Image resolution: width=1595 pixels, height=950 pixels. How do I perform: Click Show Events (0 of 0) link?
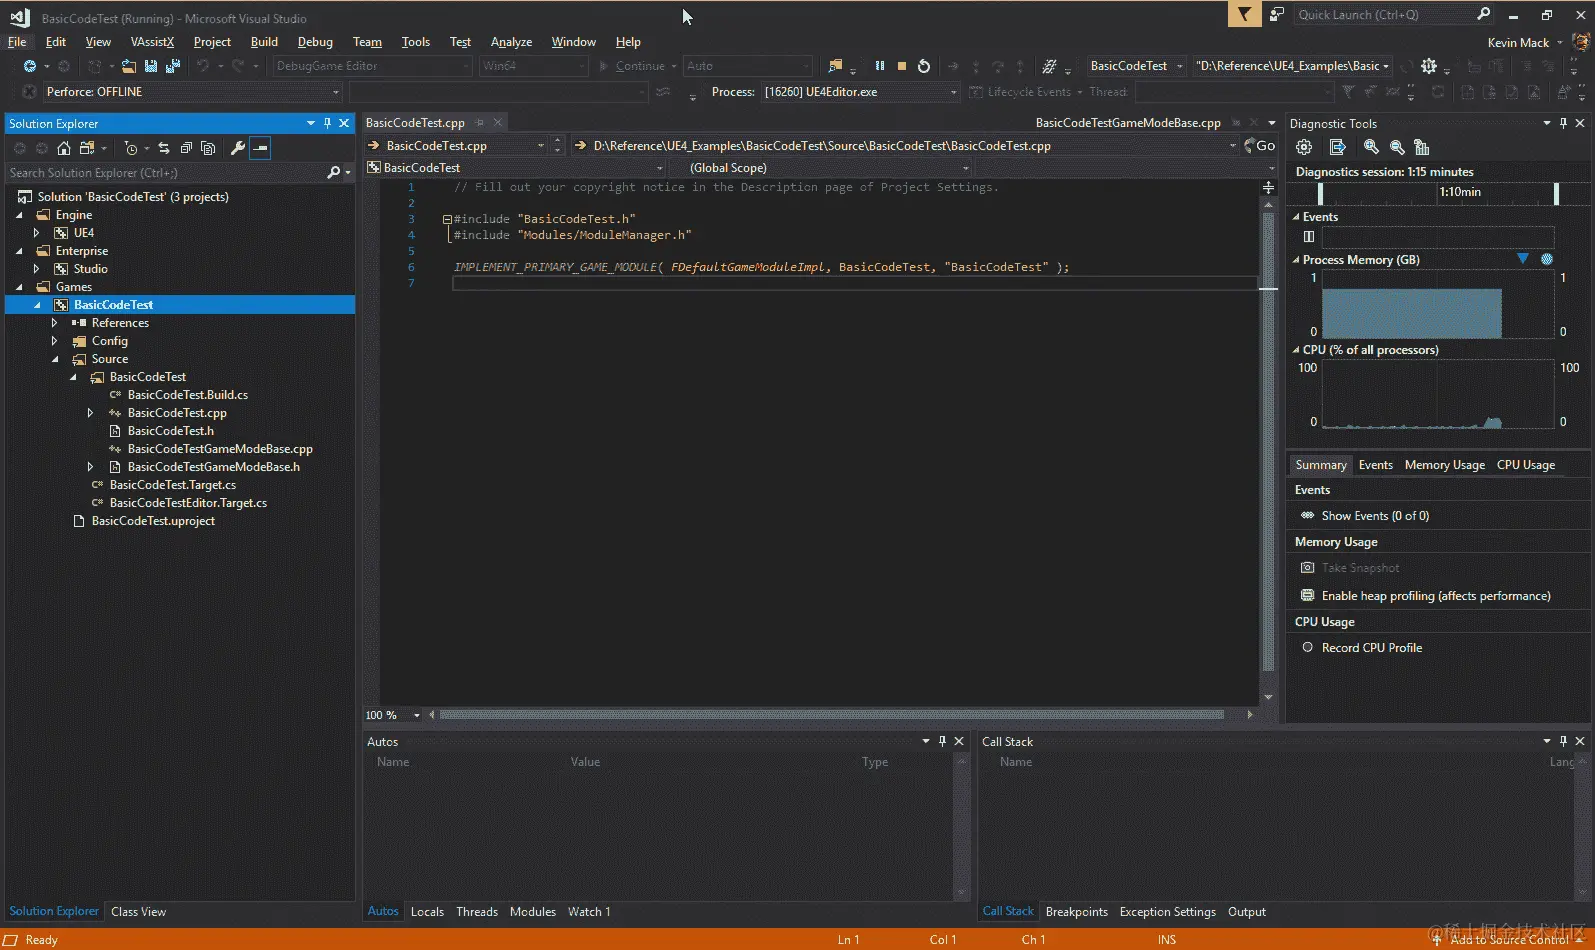[1375, 516]
